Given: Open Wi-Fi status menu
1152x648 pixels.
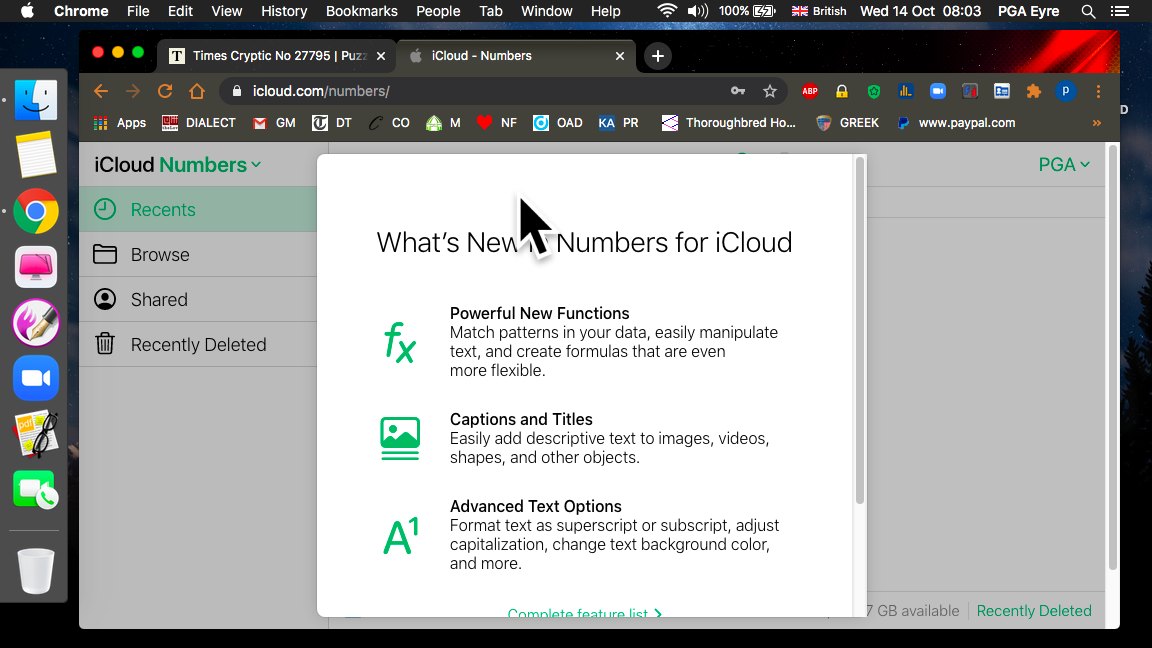Looking at the screenshot, I should coord(667,11).
